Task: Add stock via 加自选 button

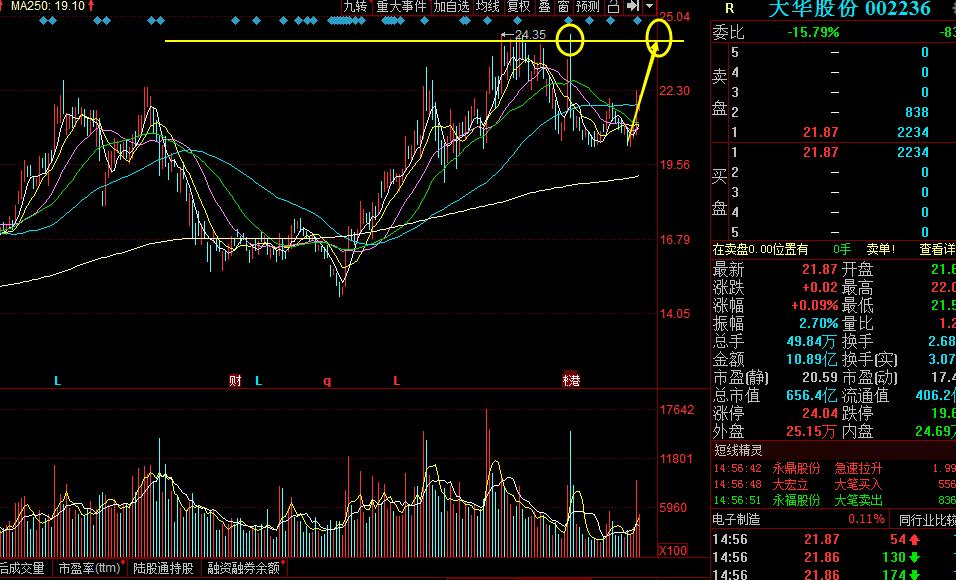Action: point(452,7)
